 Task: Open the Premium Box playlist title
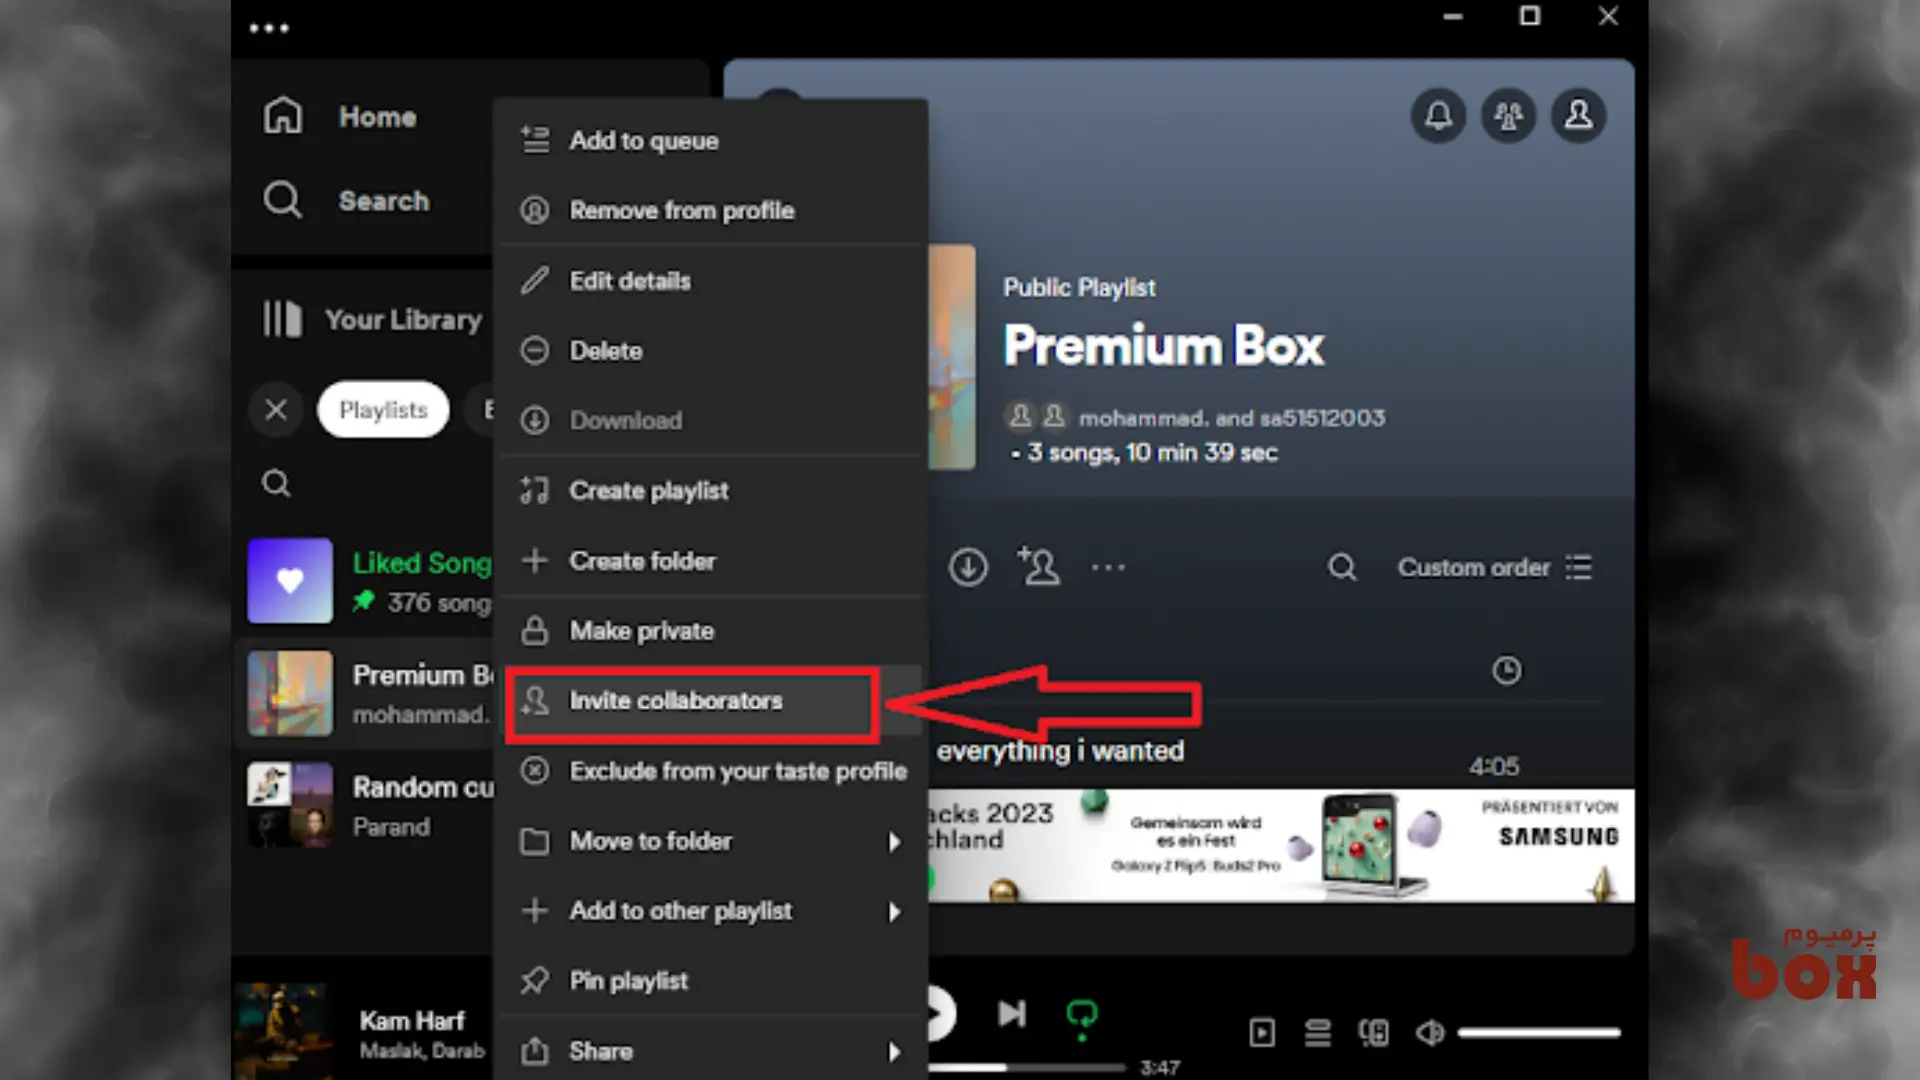1163,345
